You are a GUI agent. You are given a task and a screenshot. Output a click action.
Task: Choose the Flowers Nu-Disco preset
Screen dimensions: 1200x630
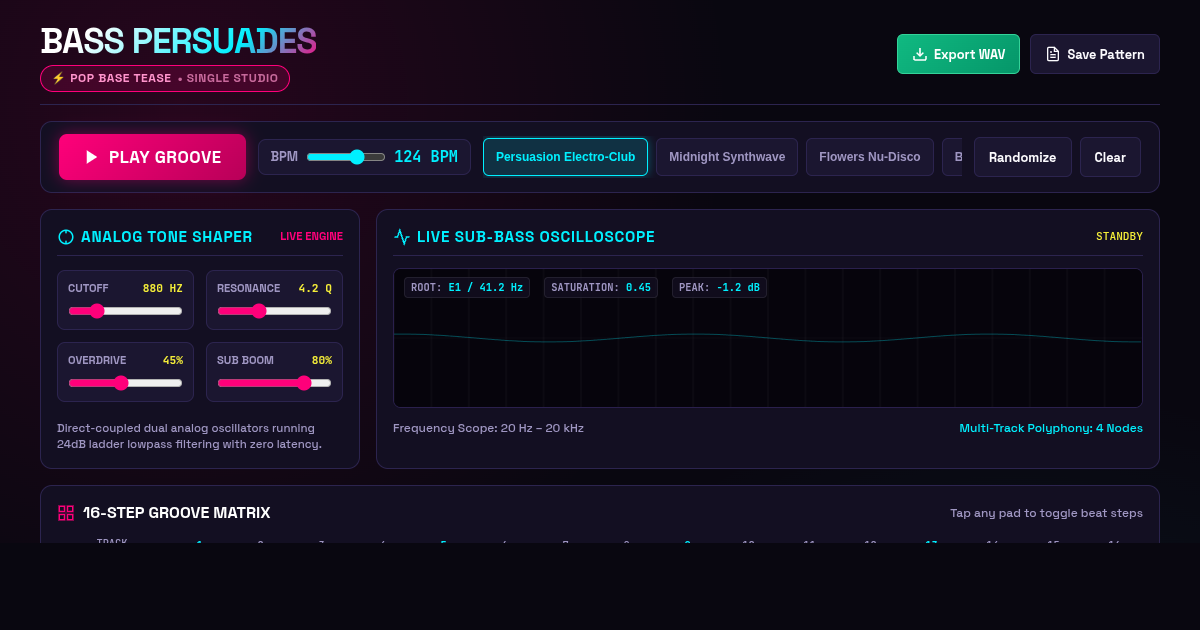870,157
